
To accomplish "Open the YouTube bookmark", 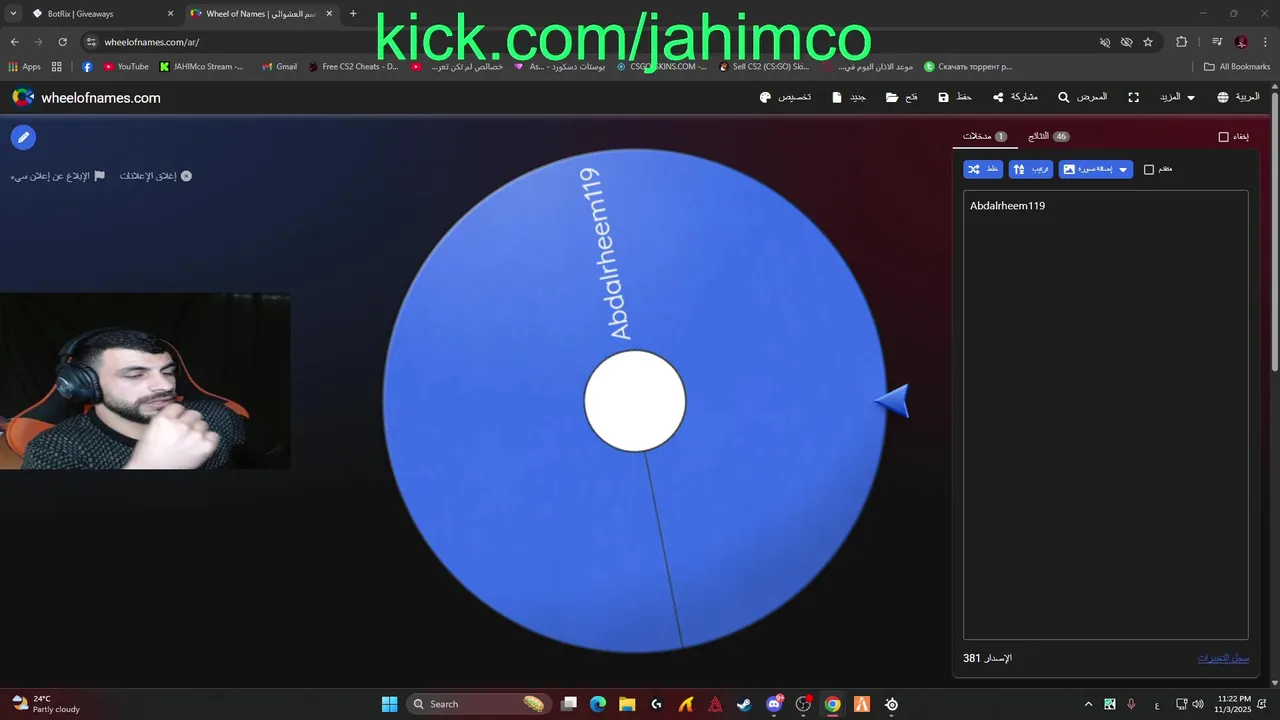I will [x=126, y=67].
